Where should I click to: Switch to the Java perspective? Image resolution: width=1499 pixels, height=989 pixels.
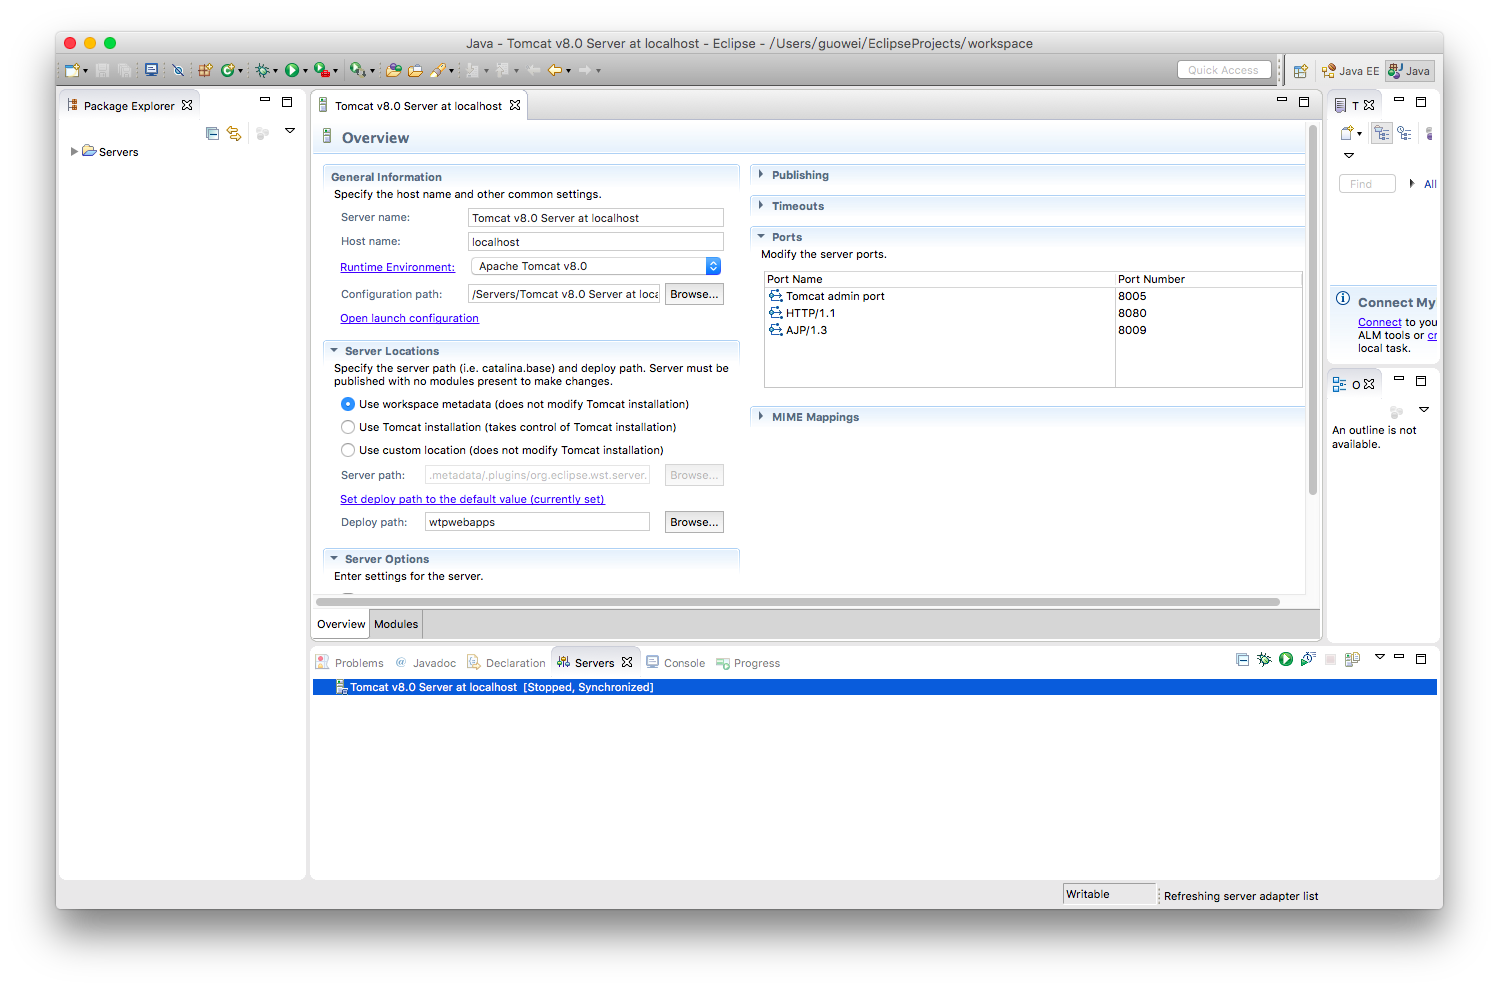click(x=1409, y=71)
